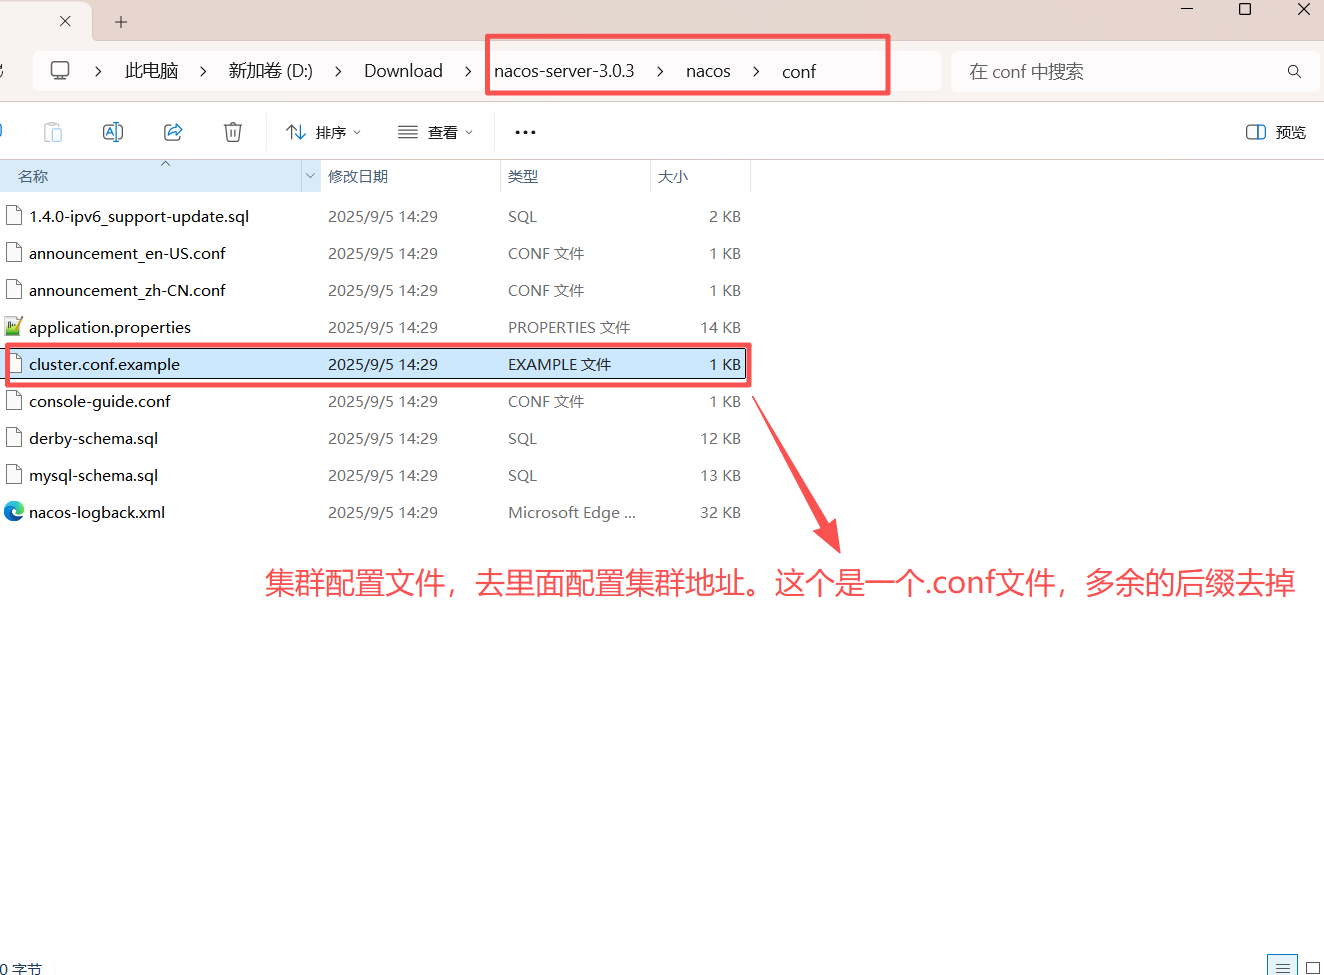Click the PROPERTIES 文件 type cell
The height and width of the screenshot is (975, 1324).
pyautogui.click(x=569, y=327)
